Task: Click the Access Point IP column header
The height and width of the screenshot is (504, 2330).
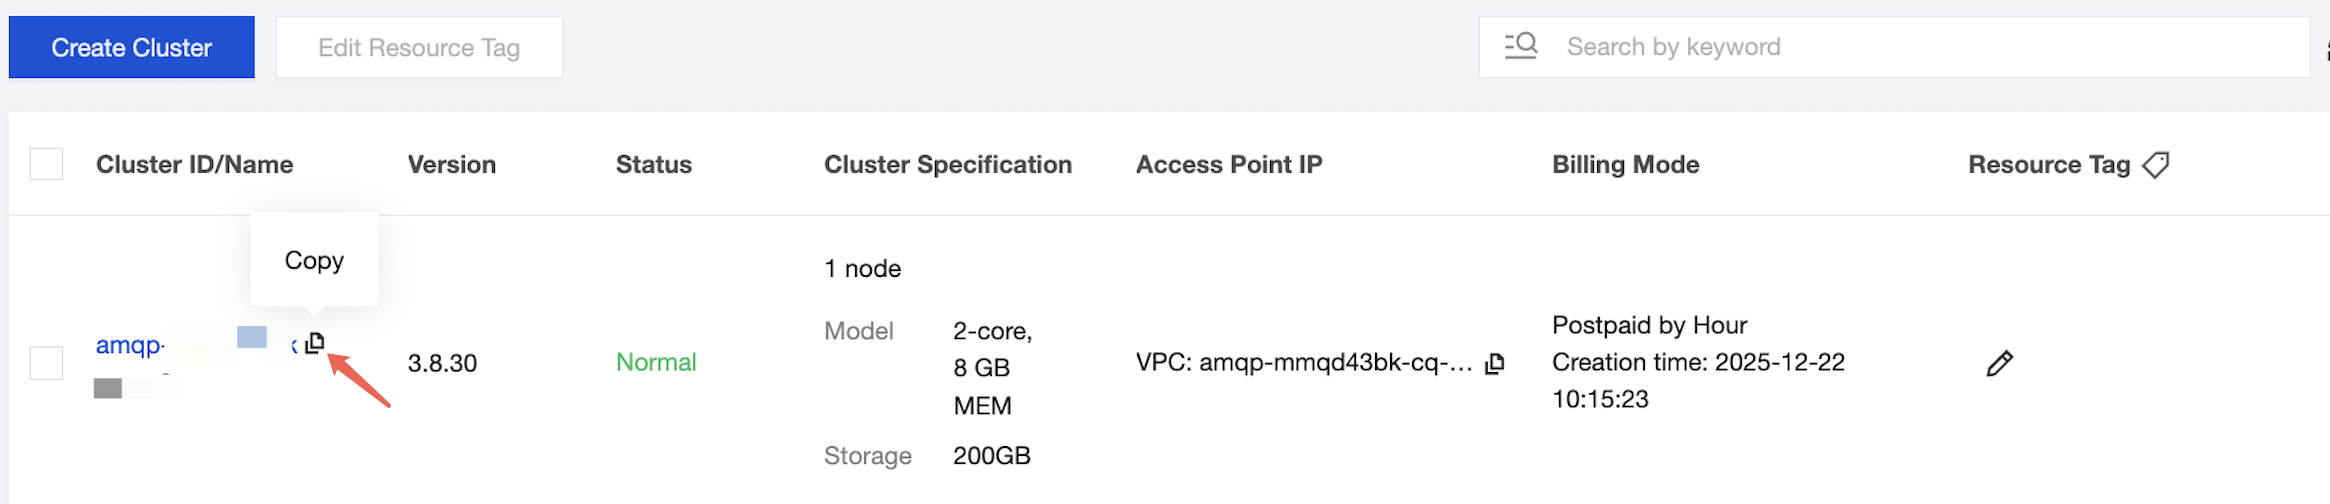Action: tap(1228, 165)
